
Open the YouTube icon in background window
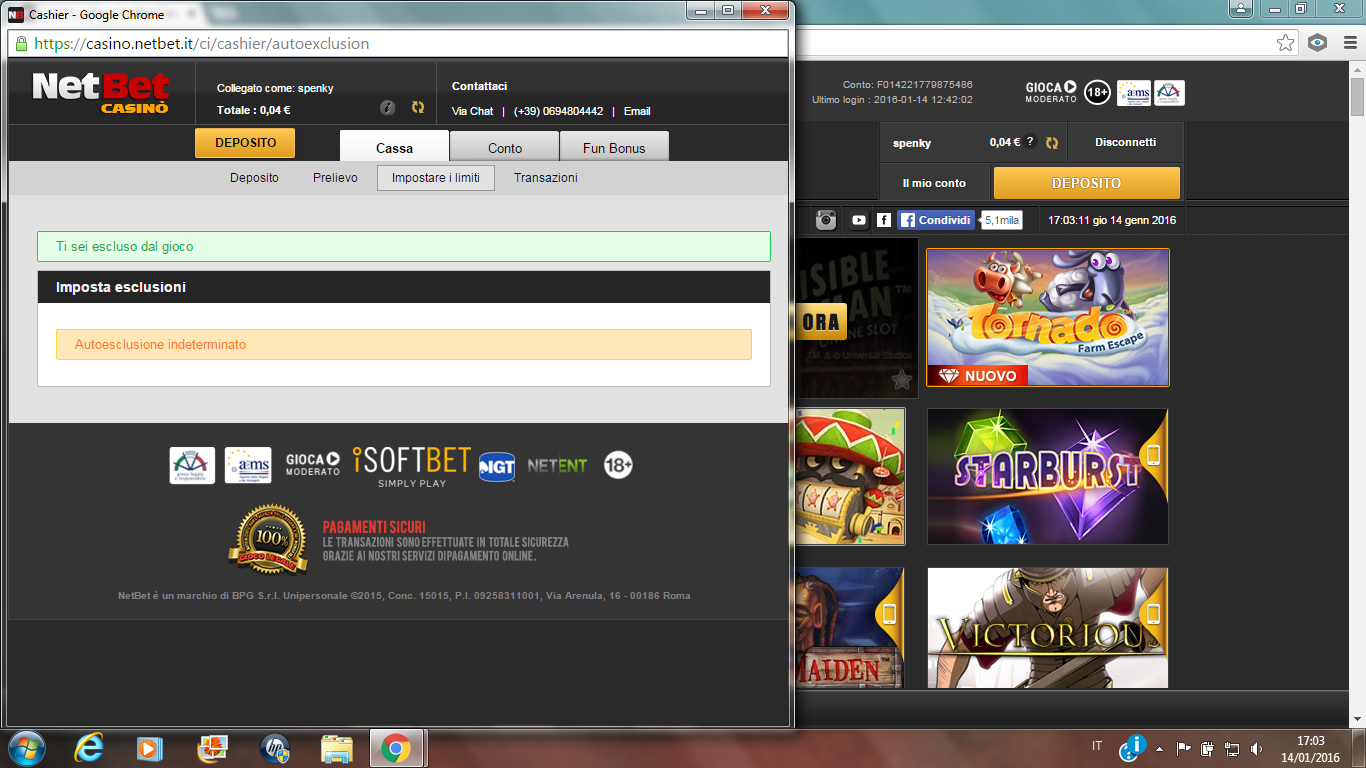coord(859,220)
